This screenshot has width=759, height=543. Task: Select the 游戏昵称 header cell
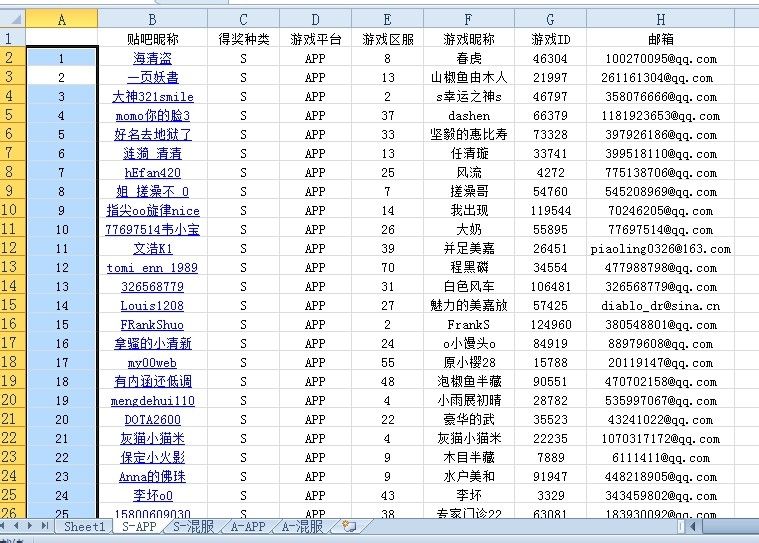(x=469, y=39)
